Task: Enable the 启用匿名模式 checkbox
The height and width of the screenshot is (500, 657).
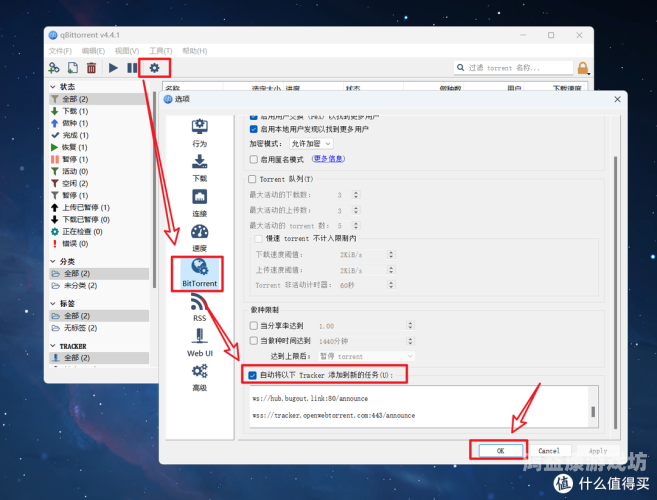Action: [x=253, y=159]
